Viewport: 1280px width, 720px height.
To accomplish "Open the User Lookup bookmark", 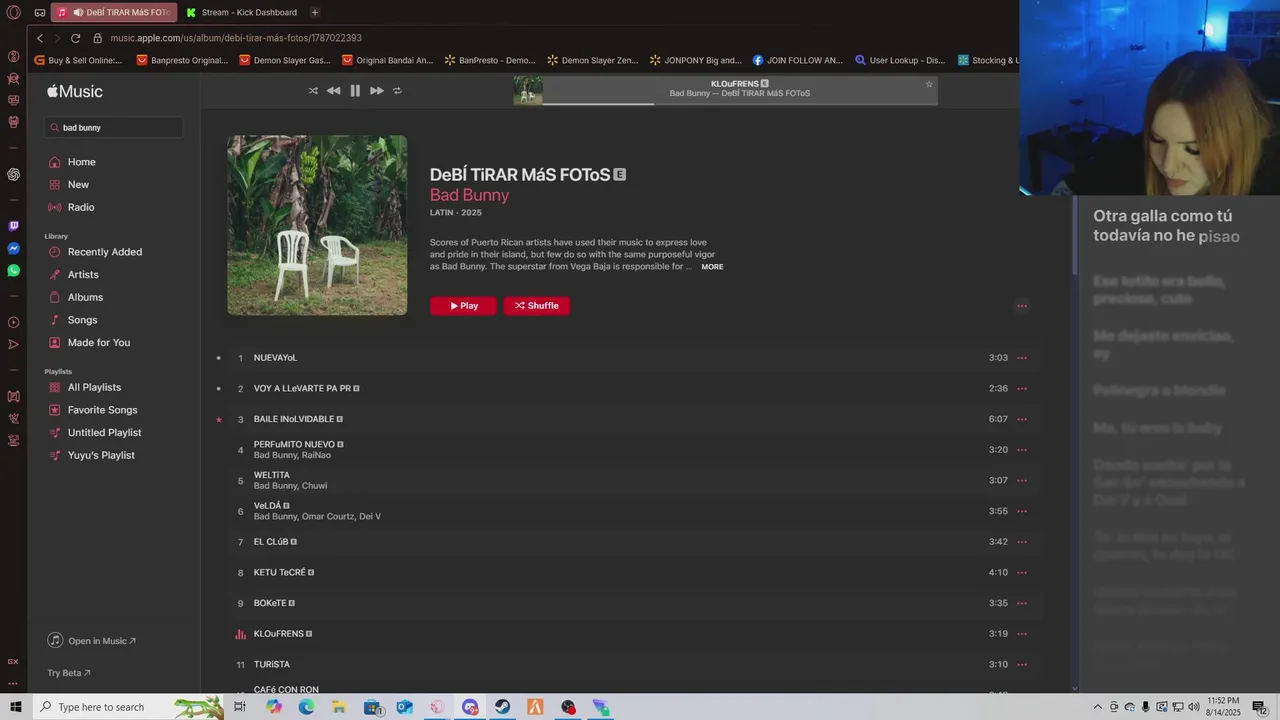I will [900, 60].
